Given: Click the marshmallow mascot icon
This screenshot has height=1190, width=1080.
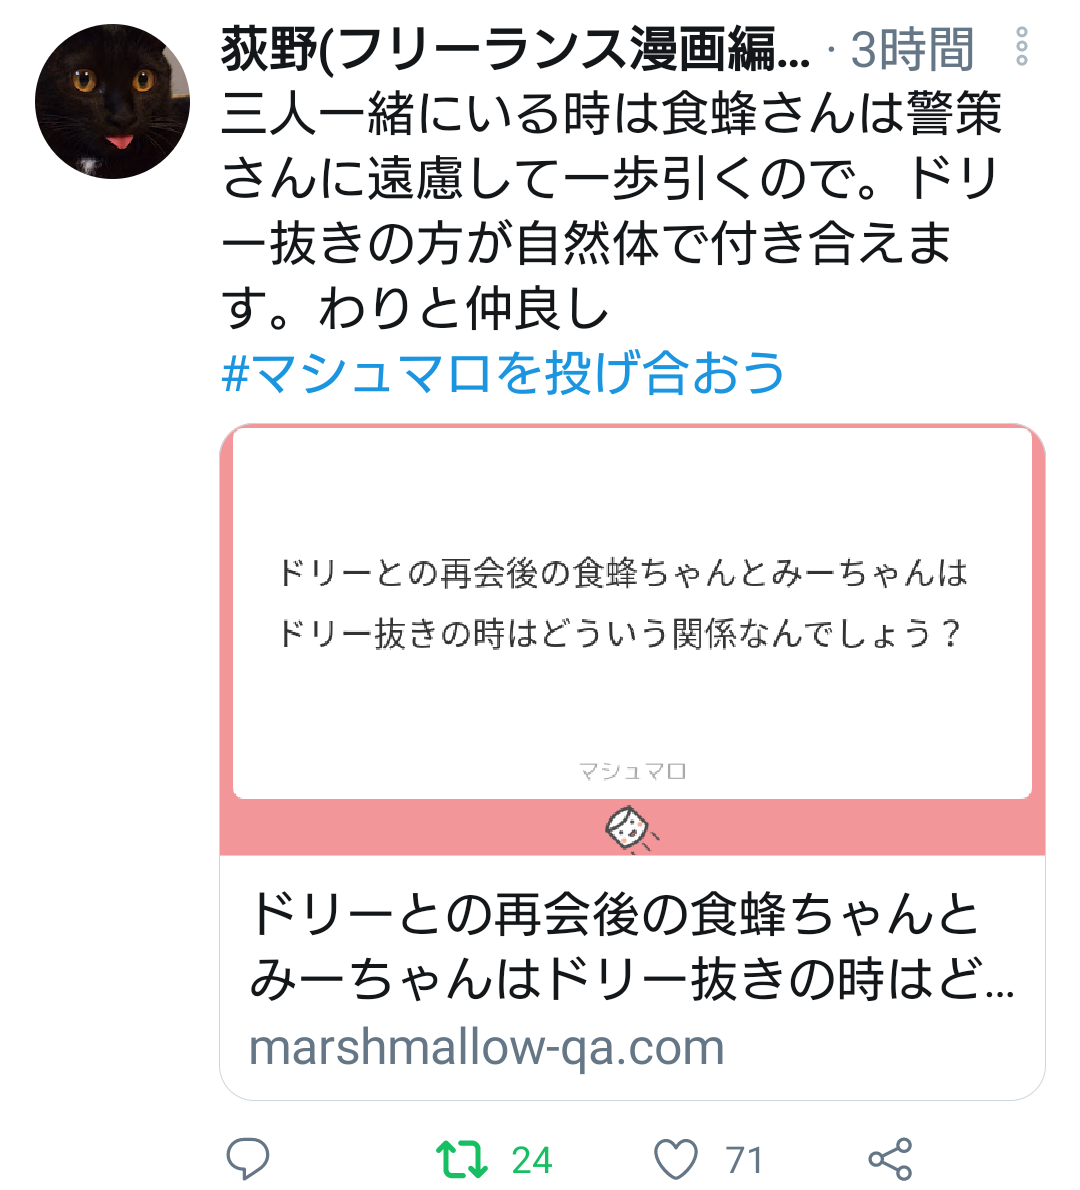Looking at the screenshot, I should tap(630, 829).
